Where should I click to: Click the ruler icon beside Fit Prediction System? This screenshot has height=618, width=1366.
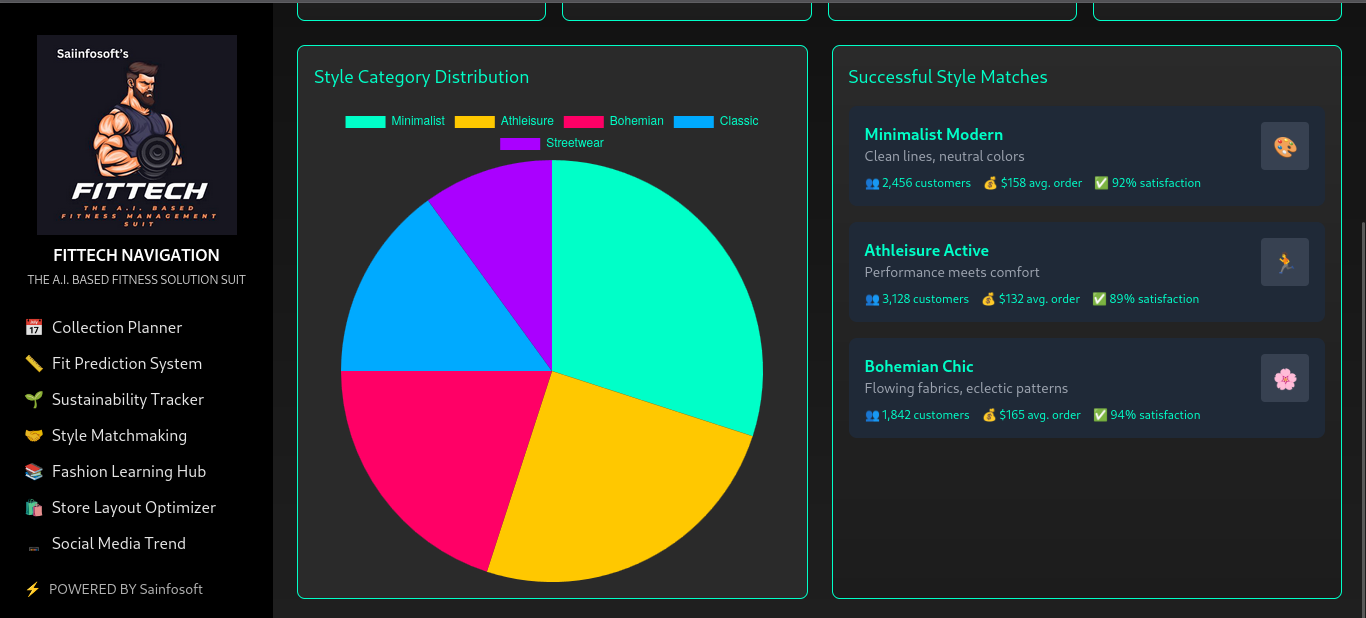pos(34,364)
